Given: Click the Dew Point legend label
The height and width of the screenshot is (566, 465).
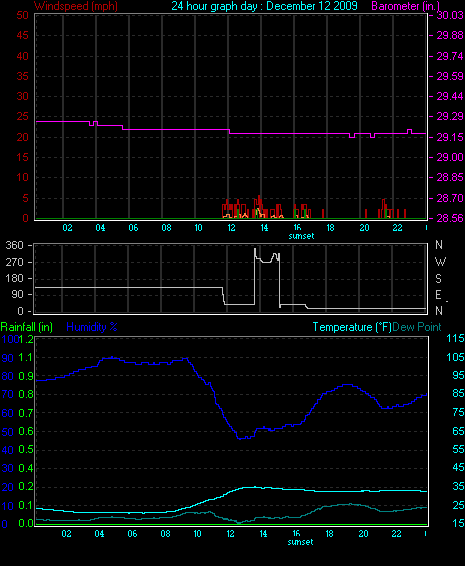Looking at the screenshot, I should (x=417, y=327).
